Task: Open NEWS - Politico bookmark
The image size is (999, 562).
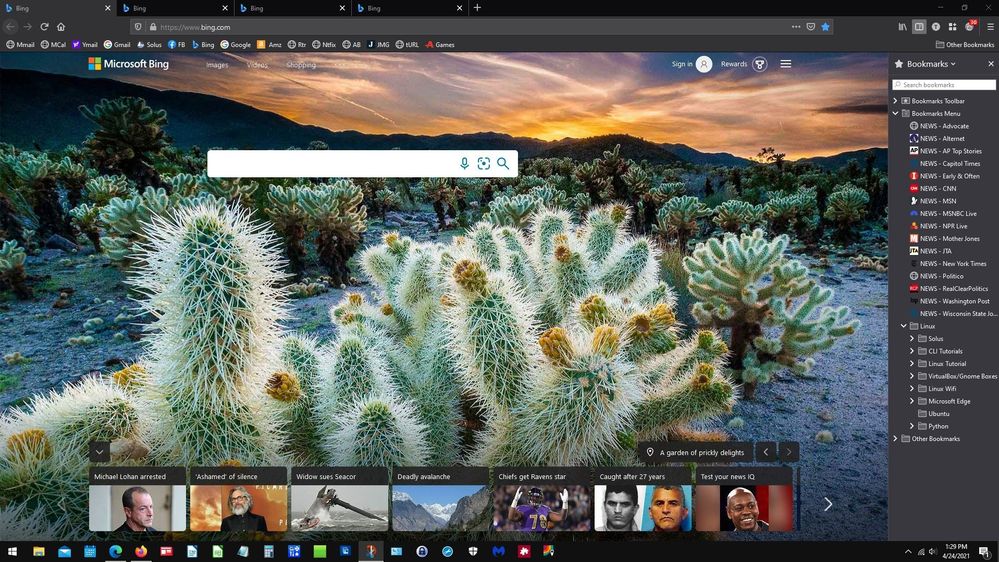Action: click(937, 276)
